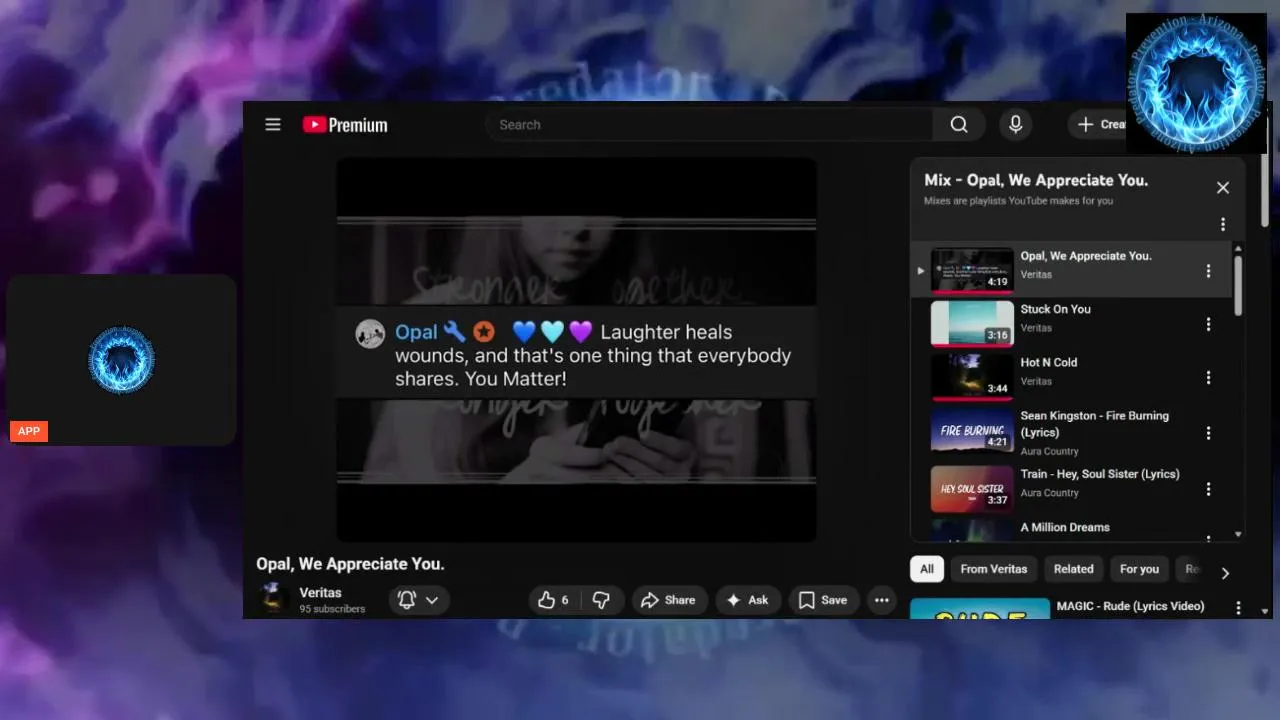Open the Veritas channel avatar
The image size is (1280, 720).
pyautogui.click(x=272, y=599)
